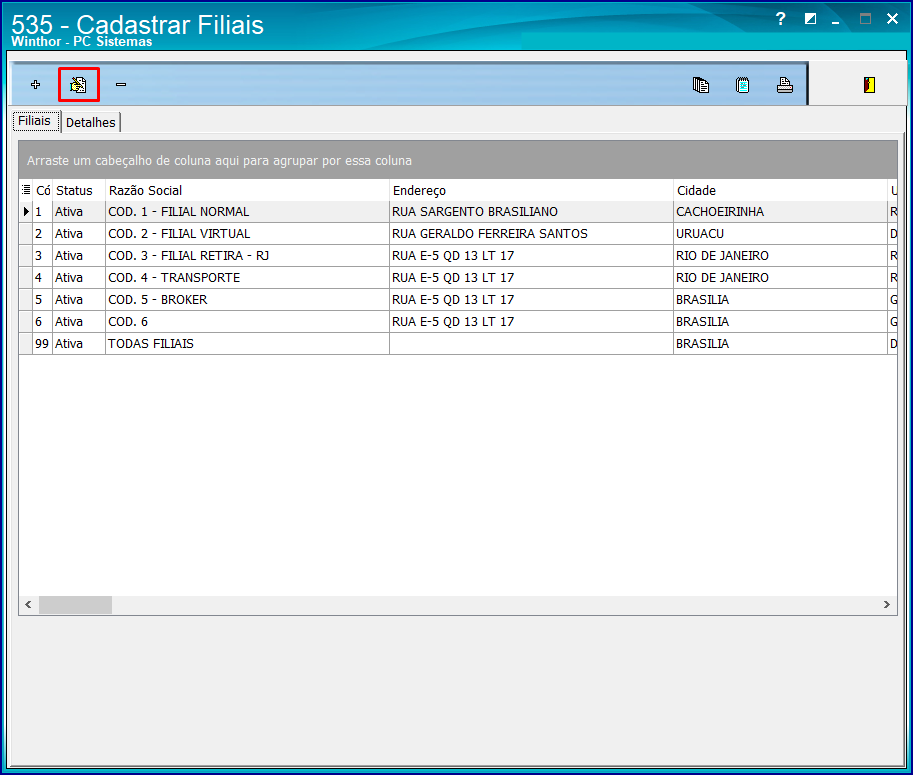The width and height of the screenshot is (913, 775).
Task: Sort by the Status column header
Action: click(x=79, y=190)
